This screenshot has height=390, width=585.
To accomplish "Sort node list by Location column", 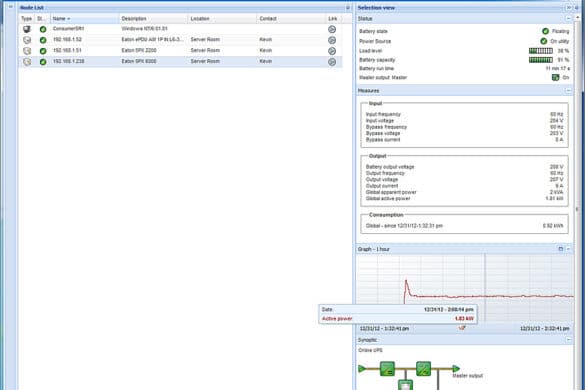I will (x=223, y=18).
